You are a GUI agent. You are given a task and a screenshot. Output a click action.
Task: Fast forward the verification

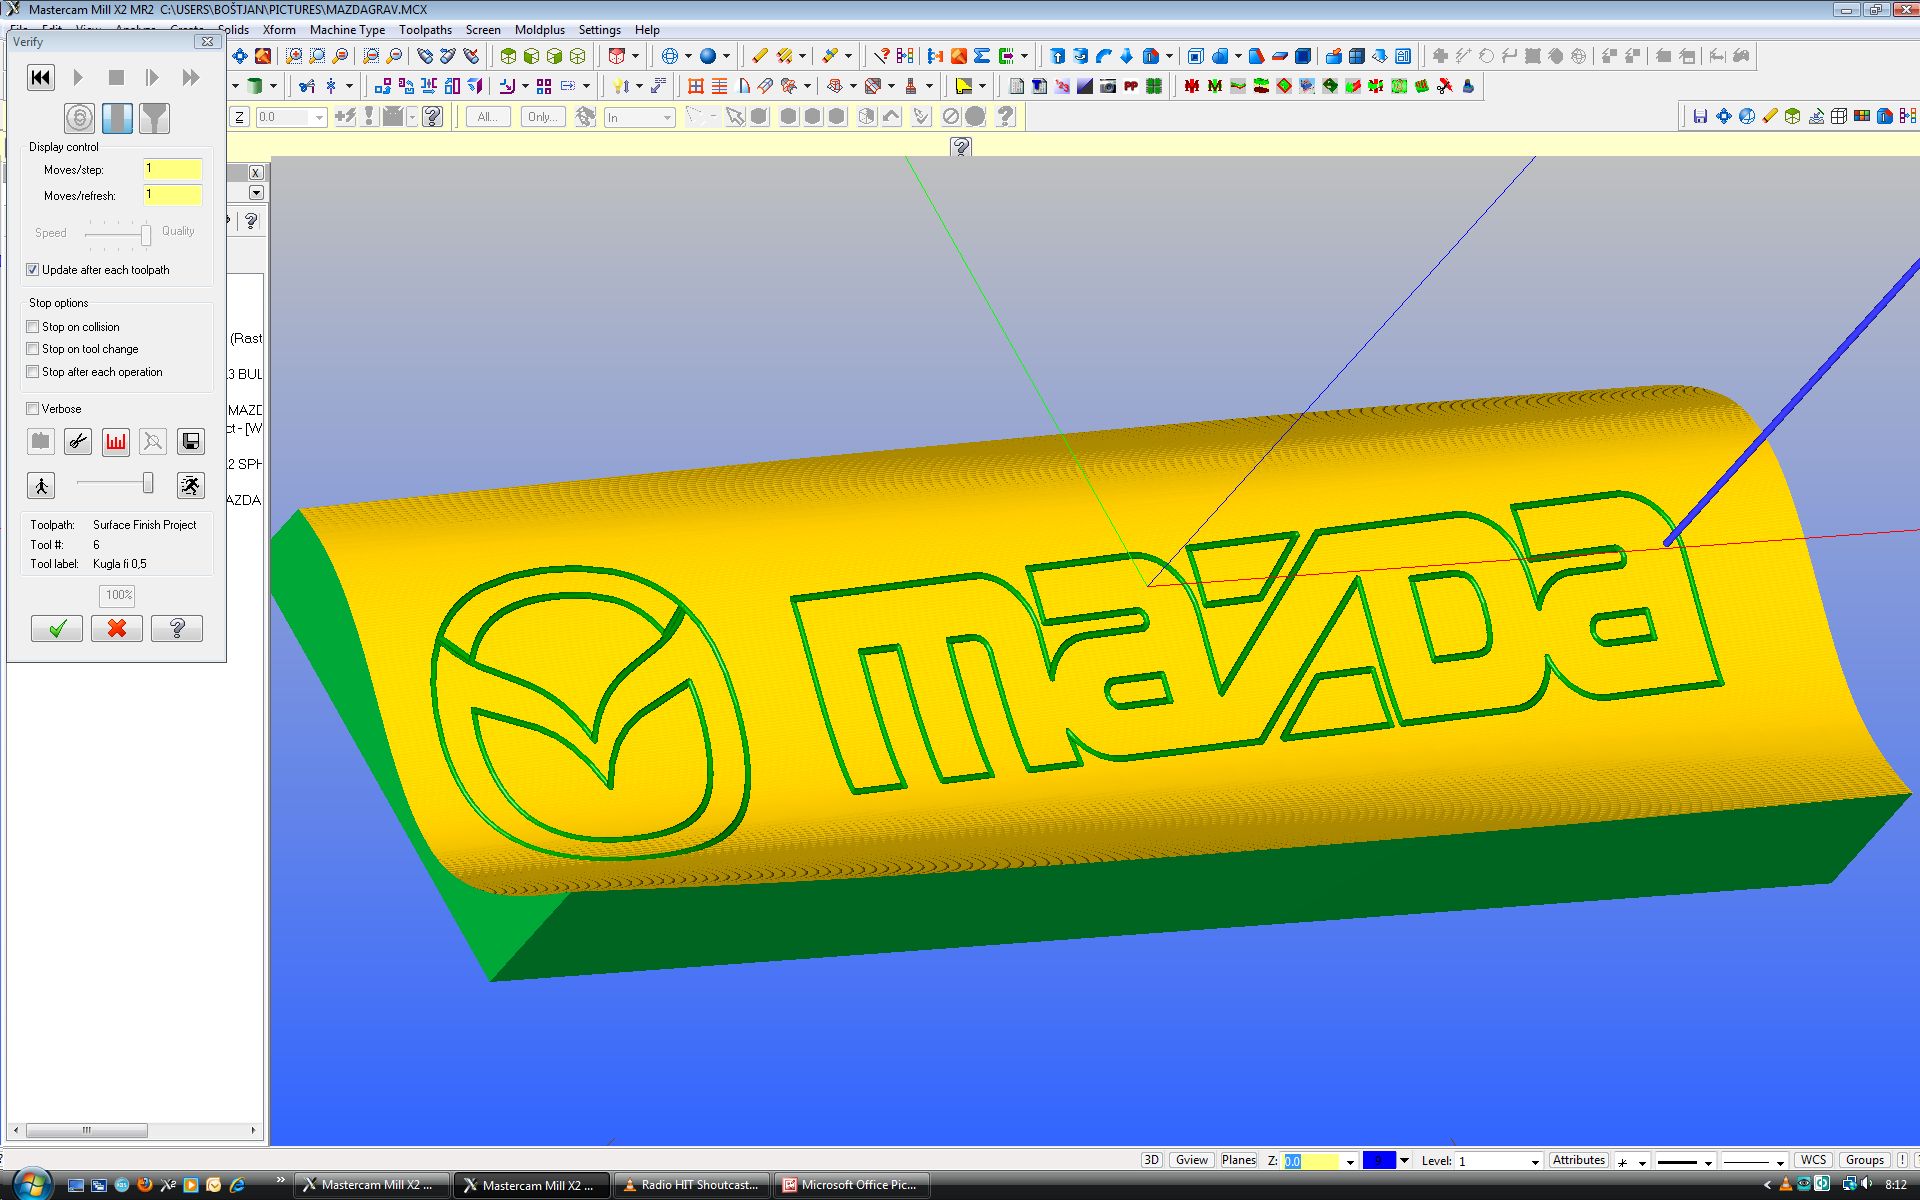pyautogui.click(x=190, y=77)
